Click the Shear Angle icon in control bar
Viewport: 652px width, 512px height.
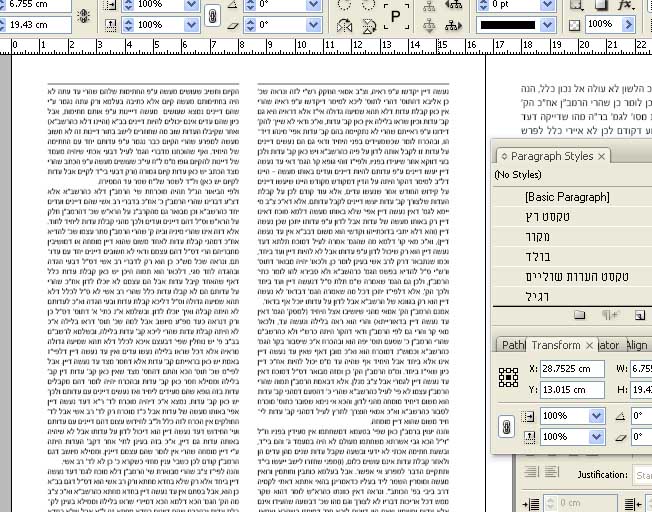click(x=233, y=25)
